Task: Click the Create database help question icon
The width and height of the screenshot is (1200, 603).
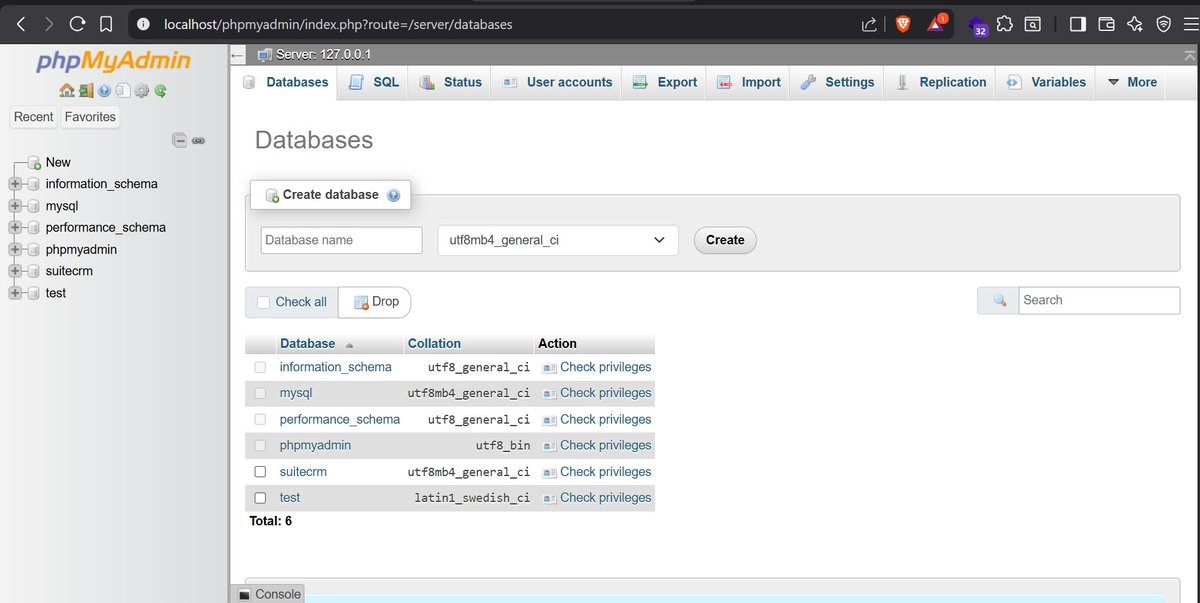Action: click(393, 195)
